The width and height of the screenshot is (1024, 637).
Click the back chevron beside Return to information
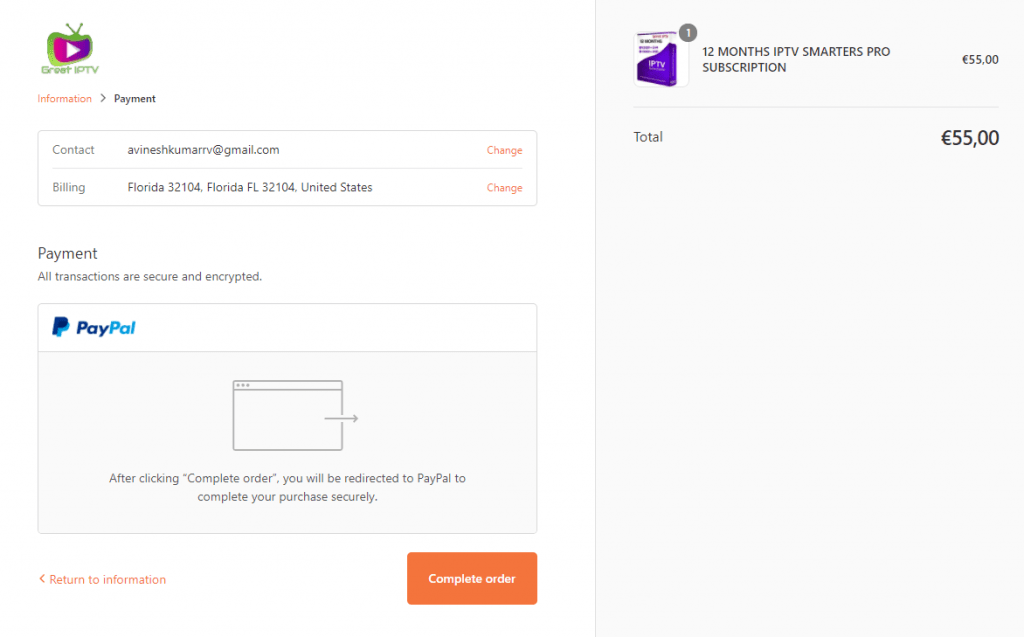coord(42,579)
